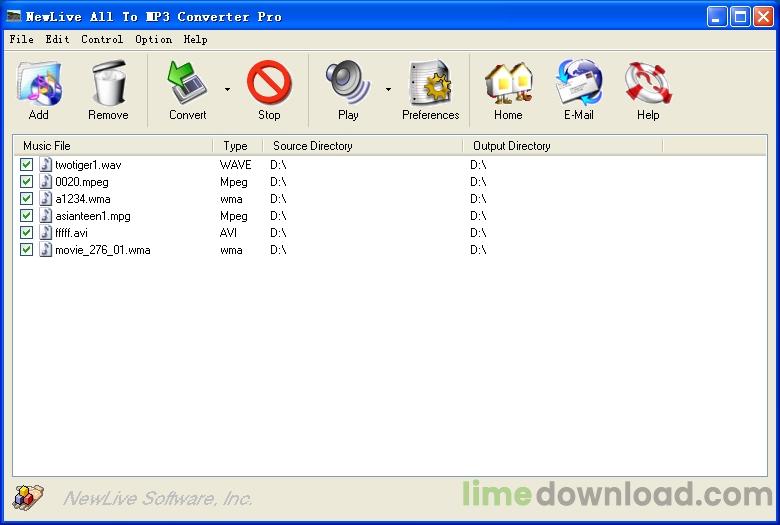Image resolution: width=780 pixels, height=525 pixels.
Task: Click the music icon beside movie_276_01.wma
Action: (46, 249)
